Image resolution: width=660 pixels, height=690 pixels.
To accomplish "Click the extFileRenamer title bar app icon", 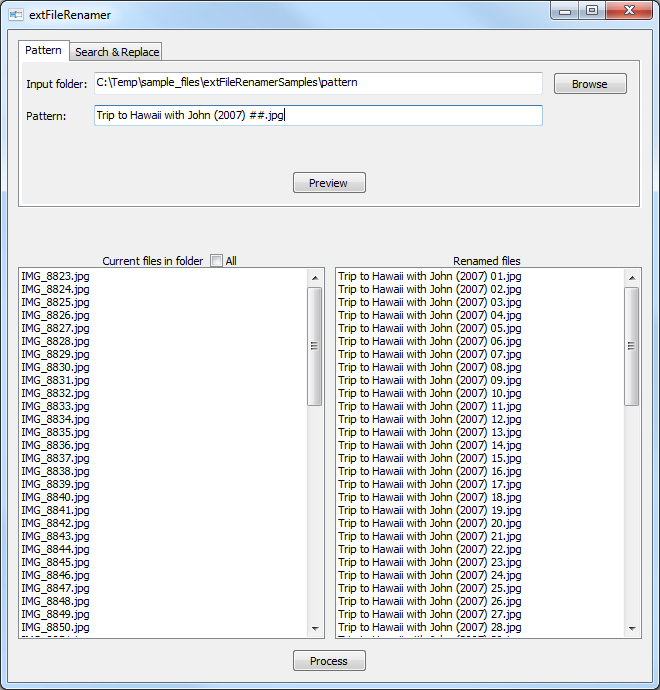I will click(16, 15).
